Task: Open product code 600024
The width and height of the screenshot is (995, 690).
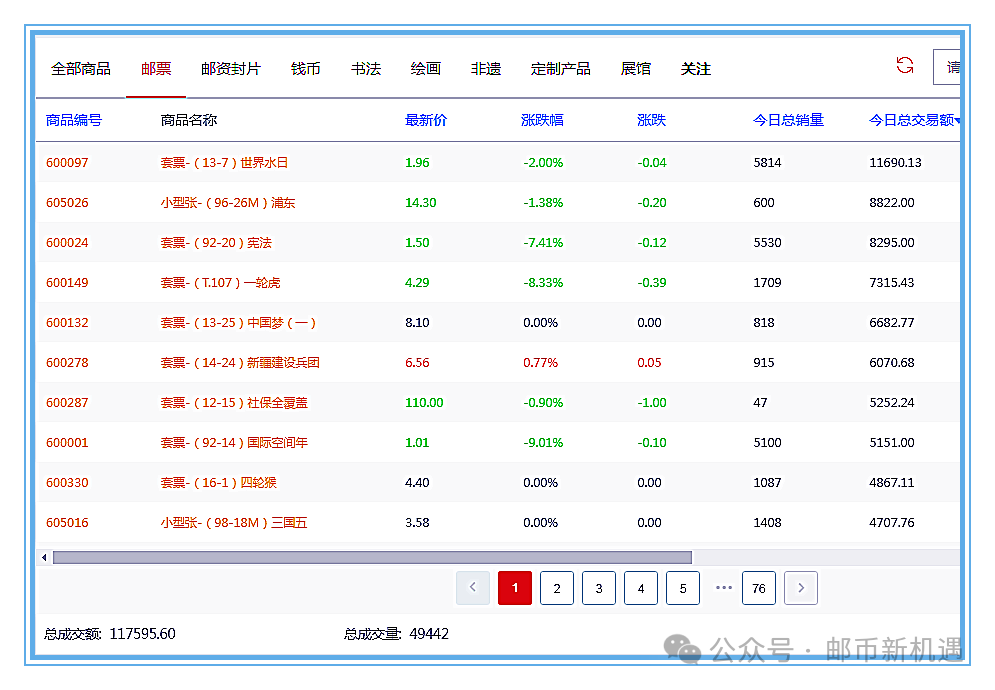Action: pos(67,242)
